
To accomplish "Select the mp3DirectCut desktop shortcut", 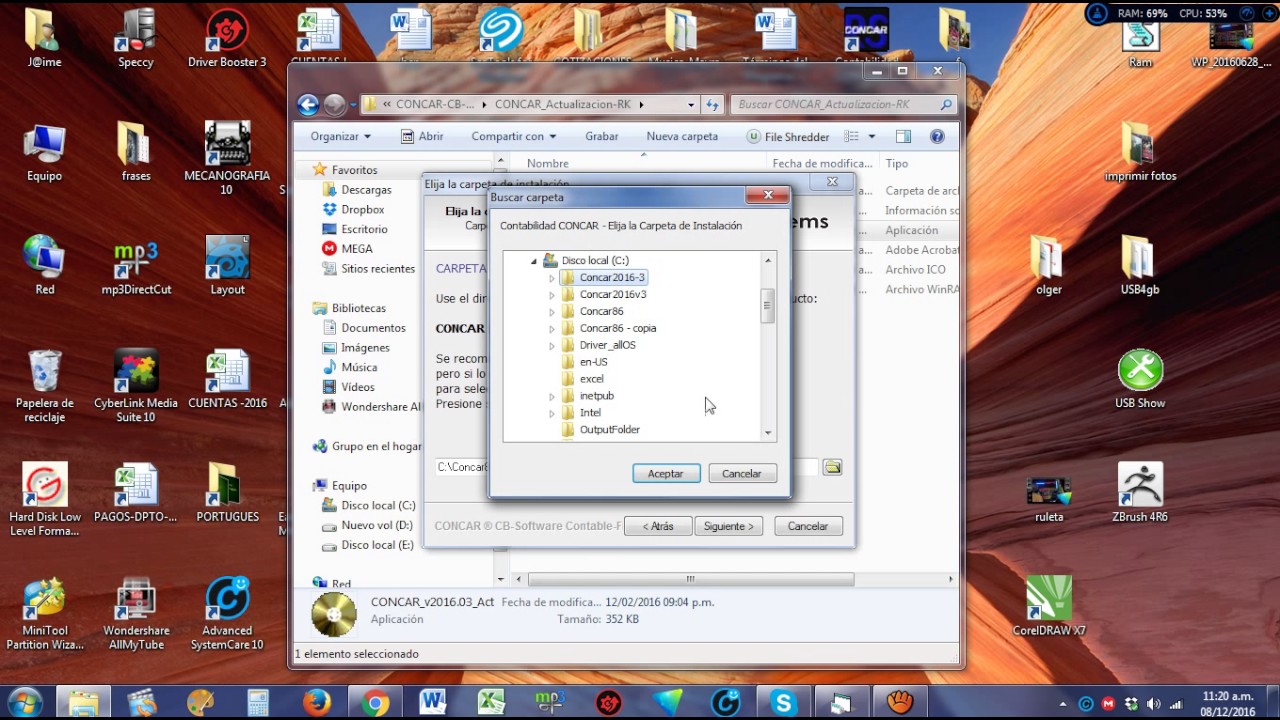I will 136,265.
